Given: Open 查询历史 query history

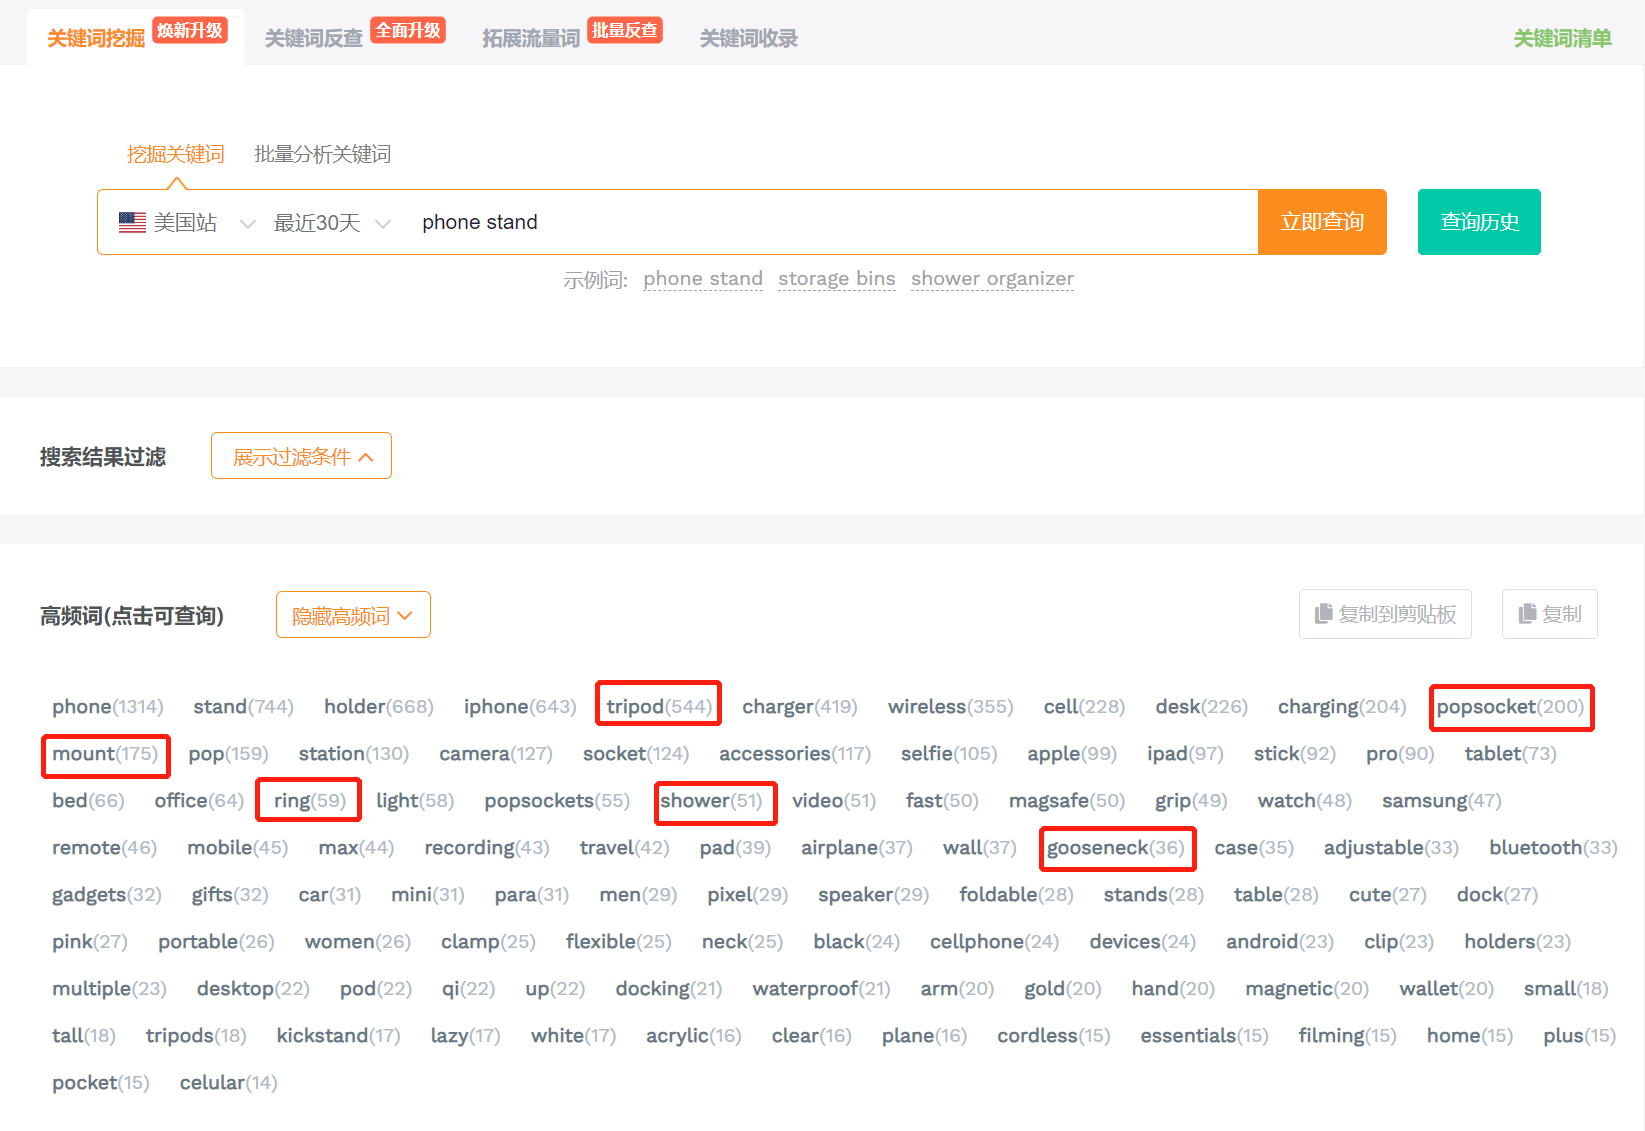Looking at the screenshot, I should (x=1479, y=222).
